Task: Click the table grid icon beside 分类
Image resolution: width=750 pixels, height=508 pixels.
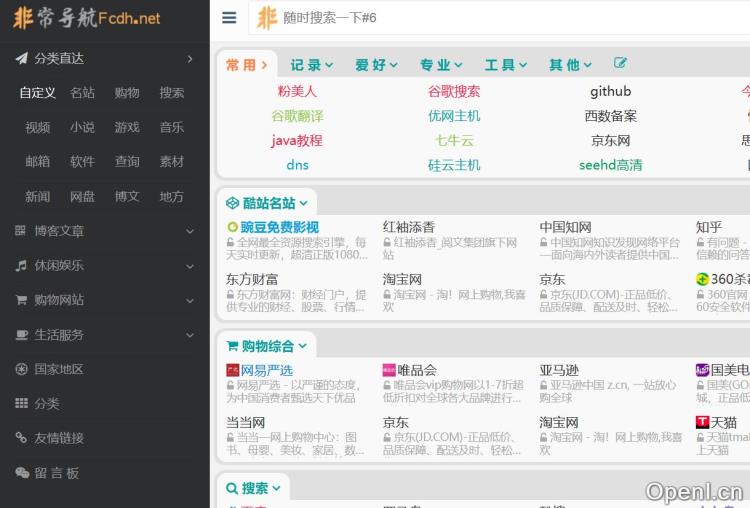Action: [x=21, y=403]
